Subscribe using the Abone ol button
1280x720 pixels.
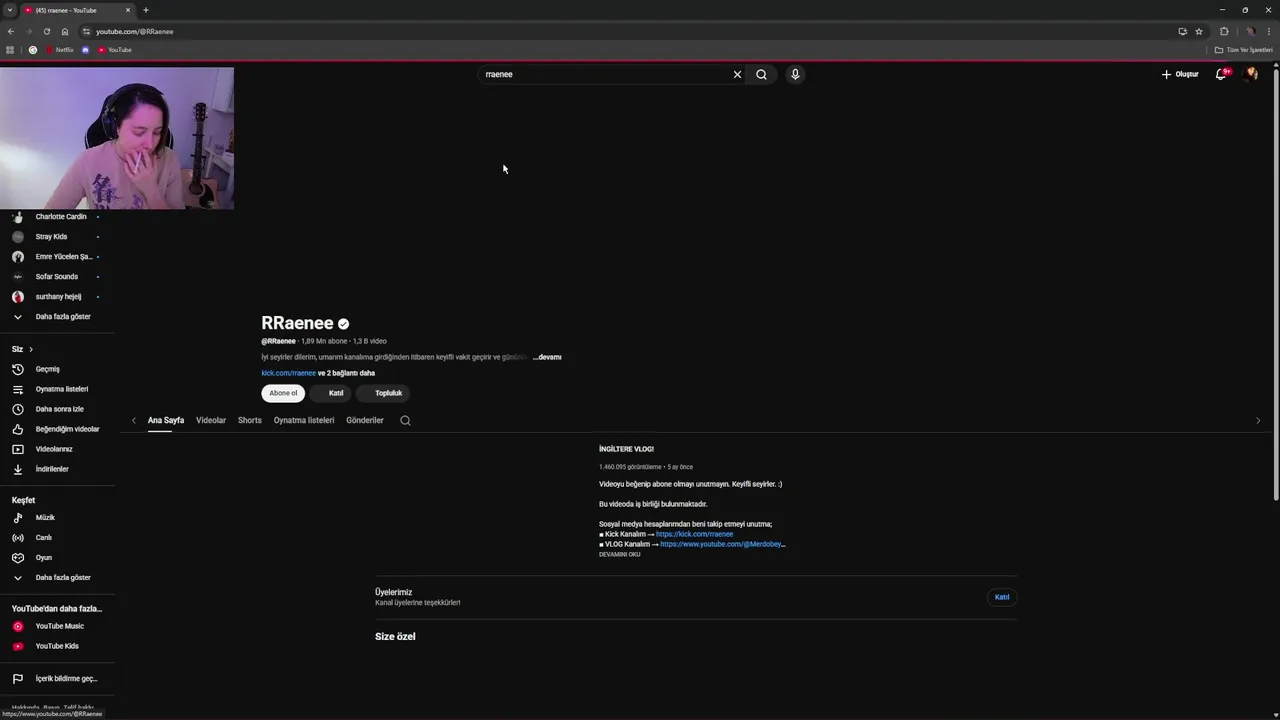click(x=283, y=393)
